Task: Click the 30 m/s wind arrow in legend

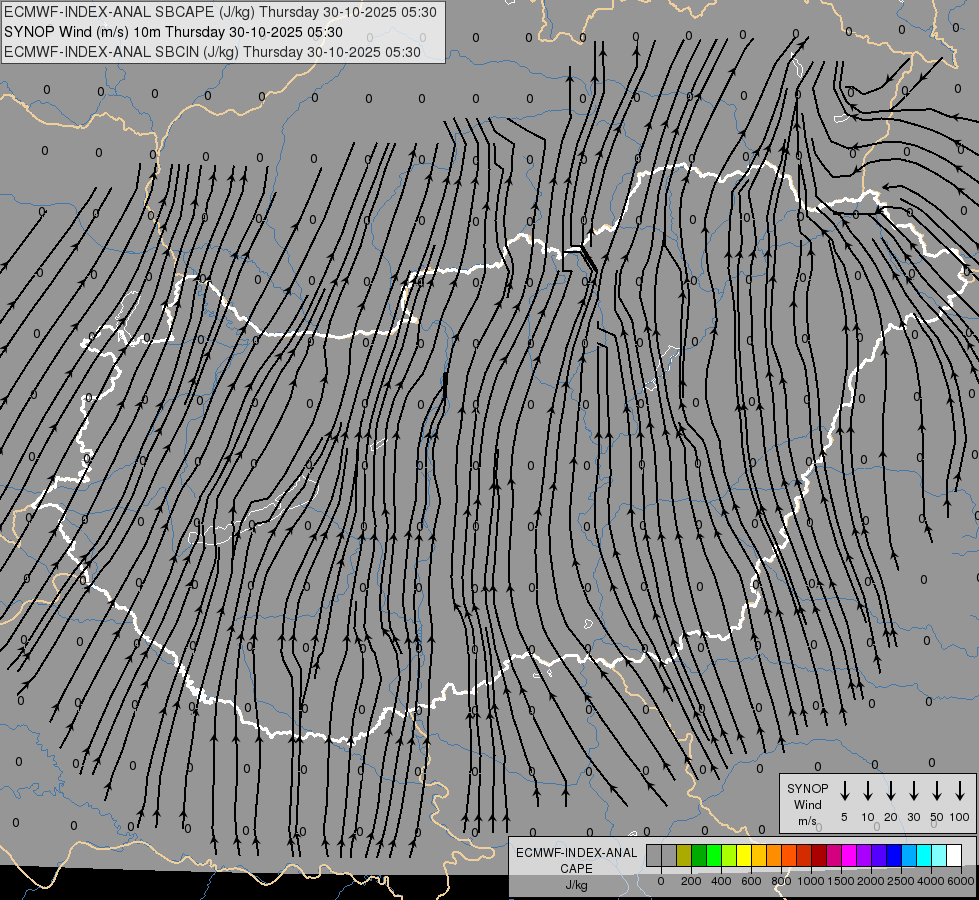Action: coord(913,791)
